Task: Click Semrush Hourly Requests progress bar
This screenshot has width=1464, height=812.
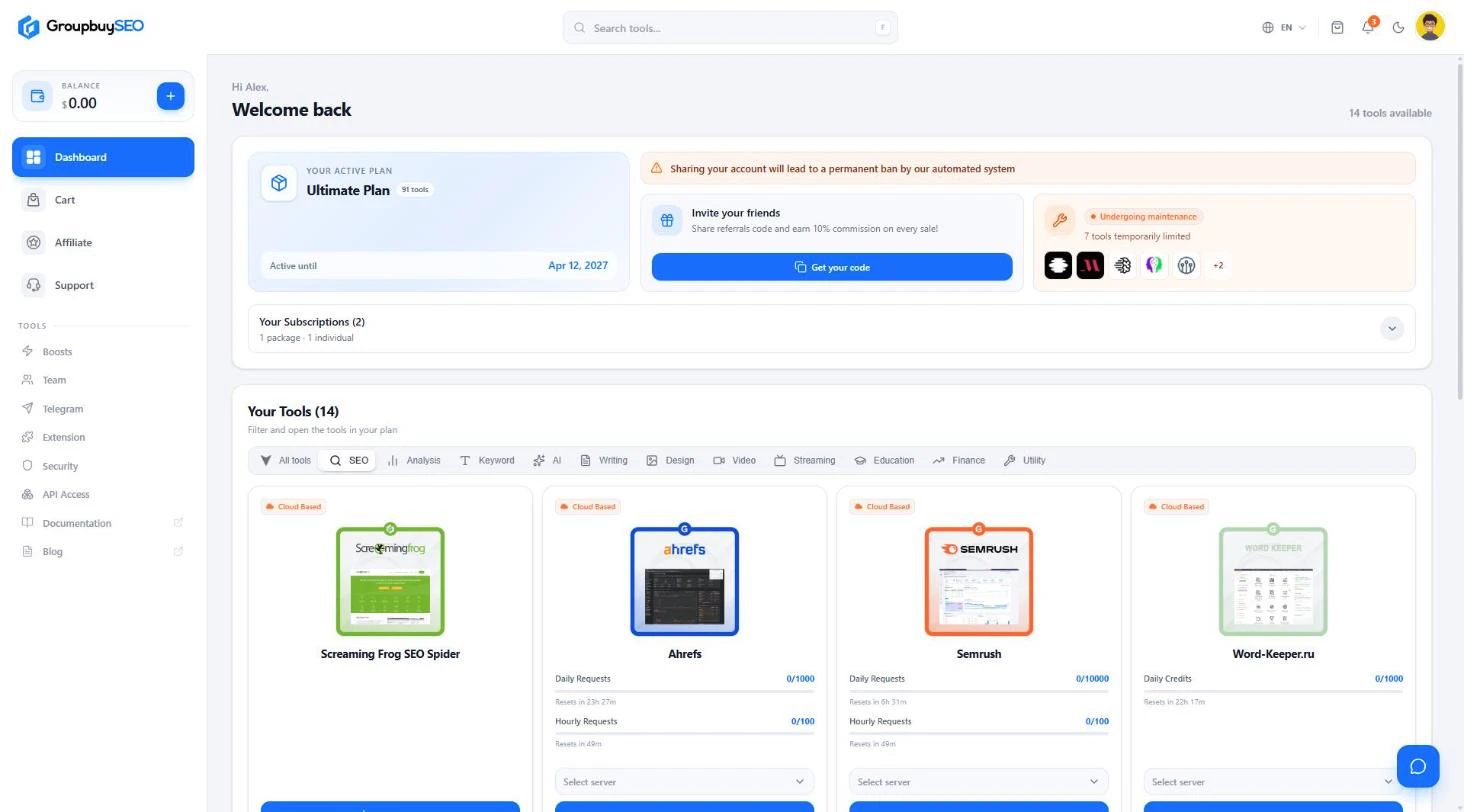Action: pyautogui.click(x=979, y=733)
